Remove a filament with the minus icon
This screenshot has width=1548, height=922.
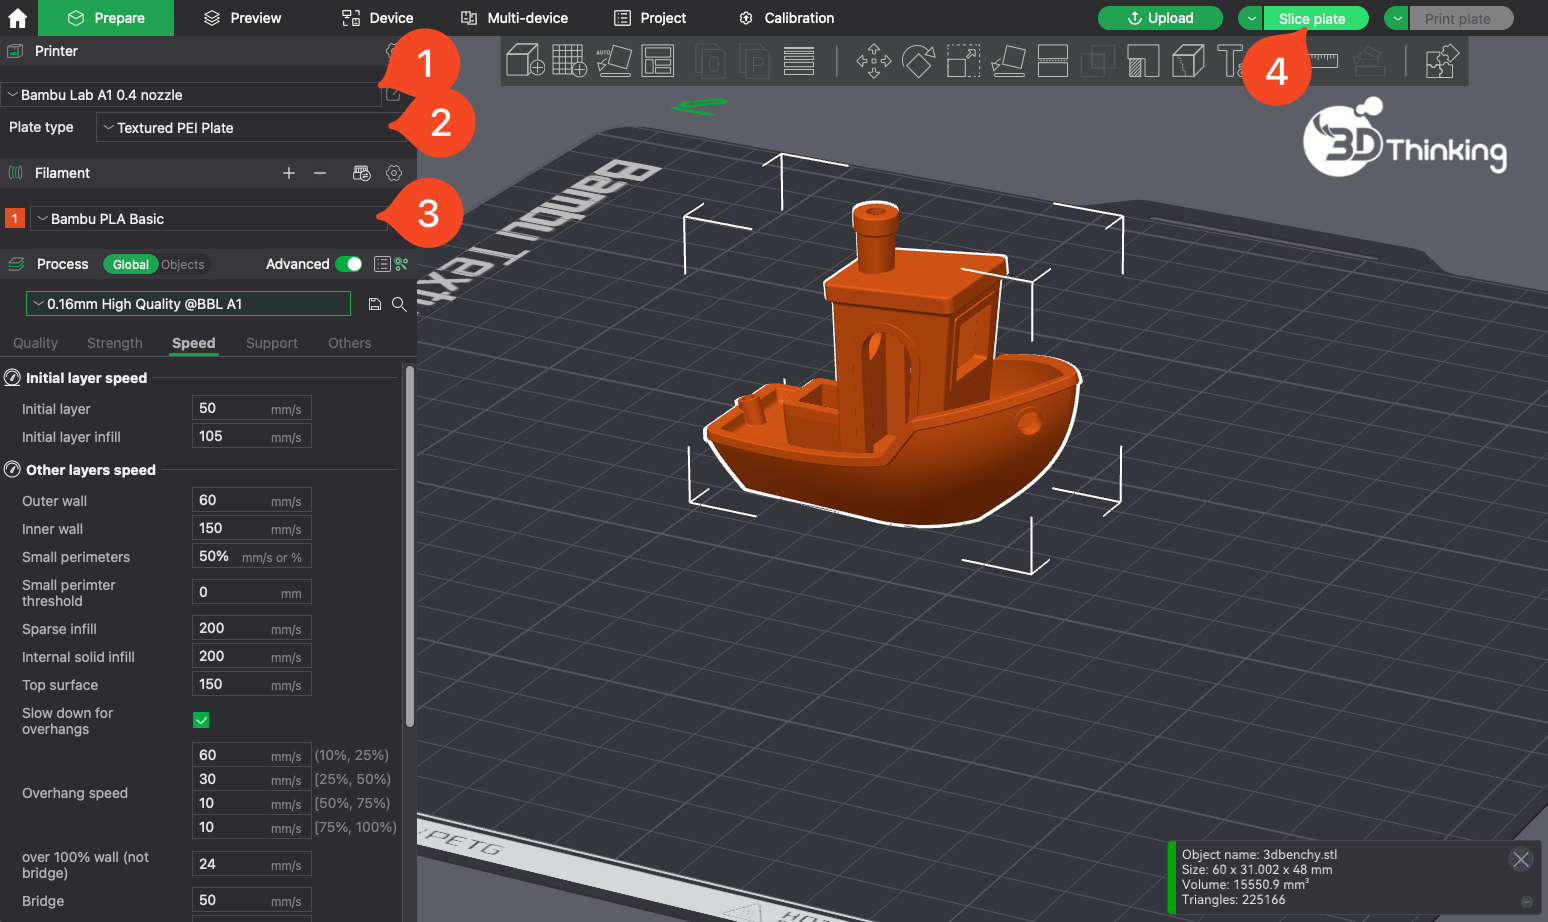[320, 173]
